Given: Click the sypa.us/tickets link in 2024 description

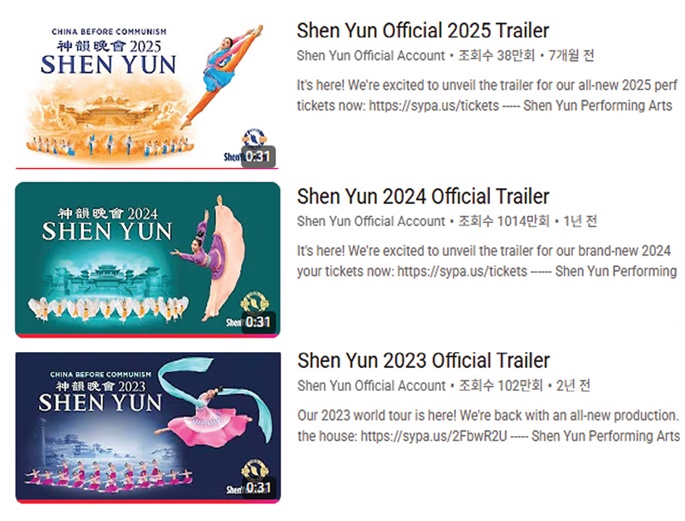Looking at the screenshot, I should [x=462, y=271].
